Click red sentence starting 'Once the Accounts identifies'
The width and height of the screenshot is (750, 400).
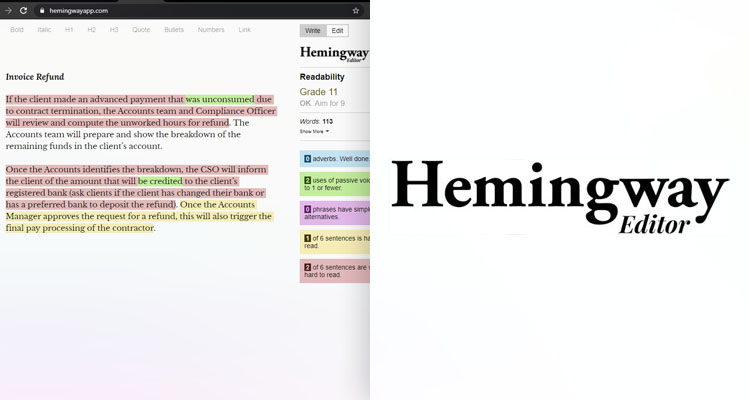pyautogui.click(x=136, y=169)
